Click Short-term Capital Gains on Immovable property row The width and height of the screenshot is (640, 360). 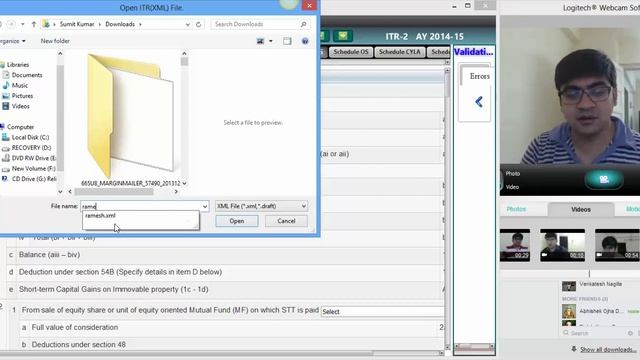224,289
